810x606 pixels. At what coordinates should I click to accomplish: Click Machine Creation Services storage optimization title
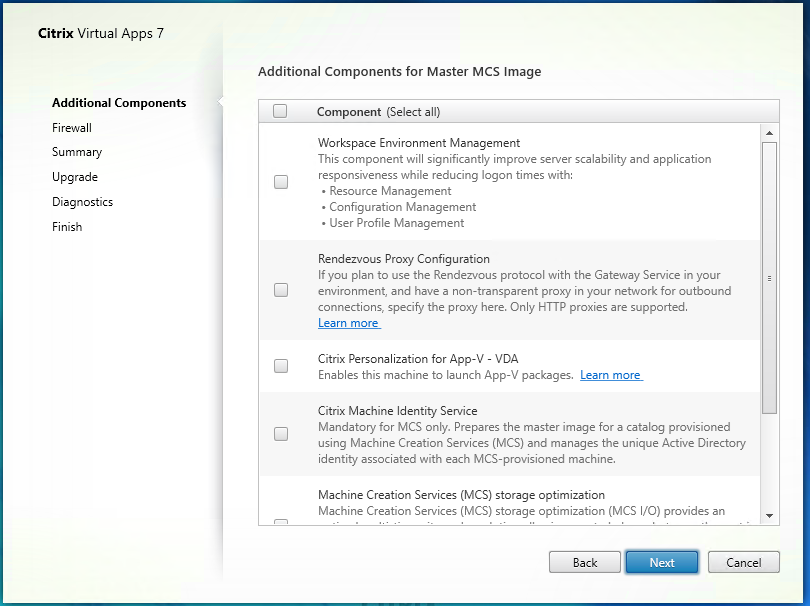(x=461, y=495)
